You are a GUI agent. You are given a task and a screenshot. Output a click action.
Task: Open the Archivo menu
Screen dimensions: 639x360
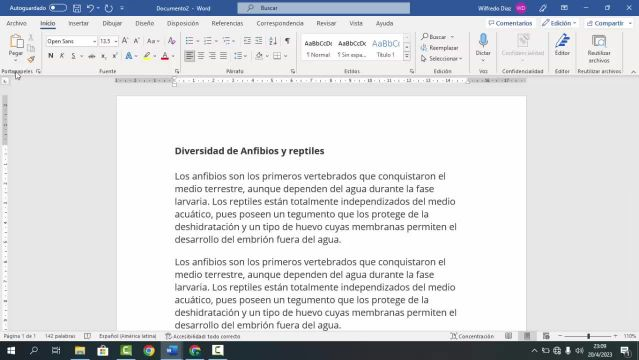point(16,23)
